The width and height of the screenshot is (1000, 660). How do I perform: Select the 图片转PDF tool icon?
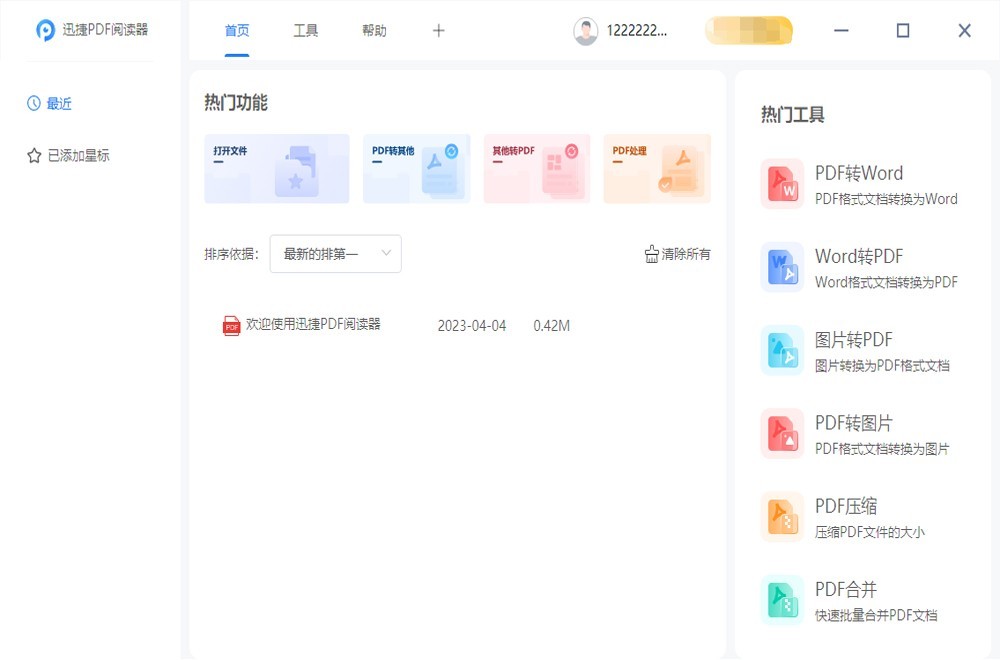(x=781, y=350)
